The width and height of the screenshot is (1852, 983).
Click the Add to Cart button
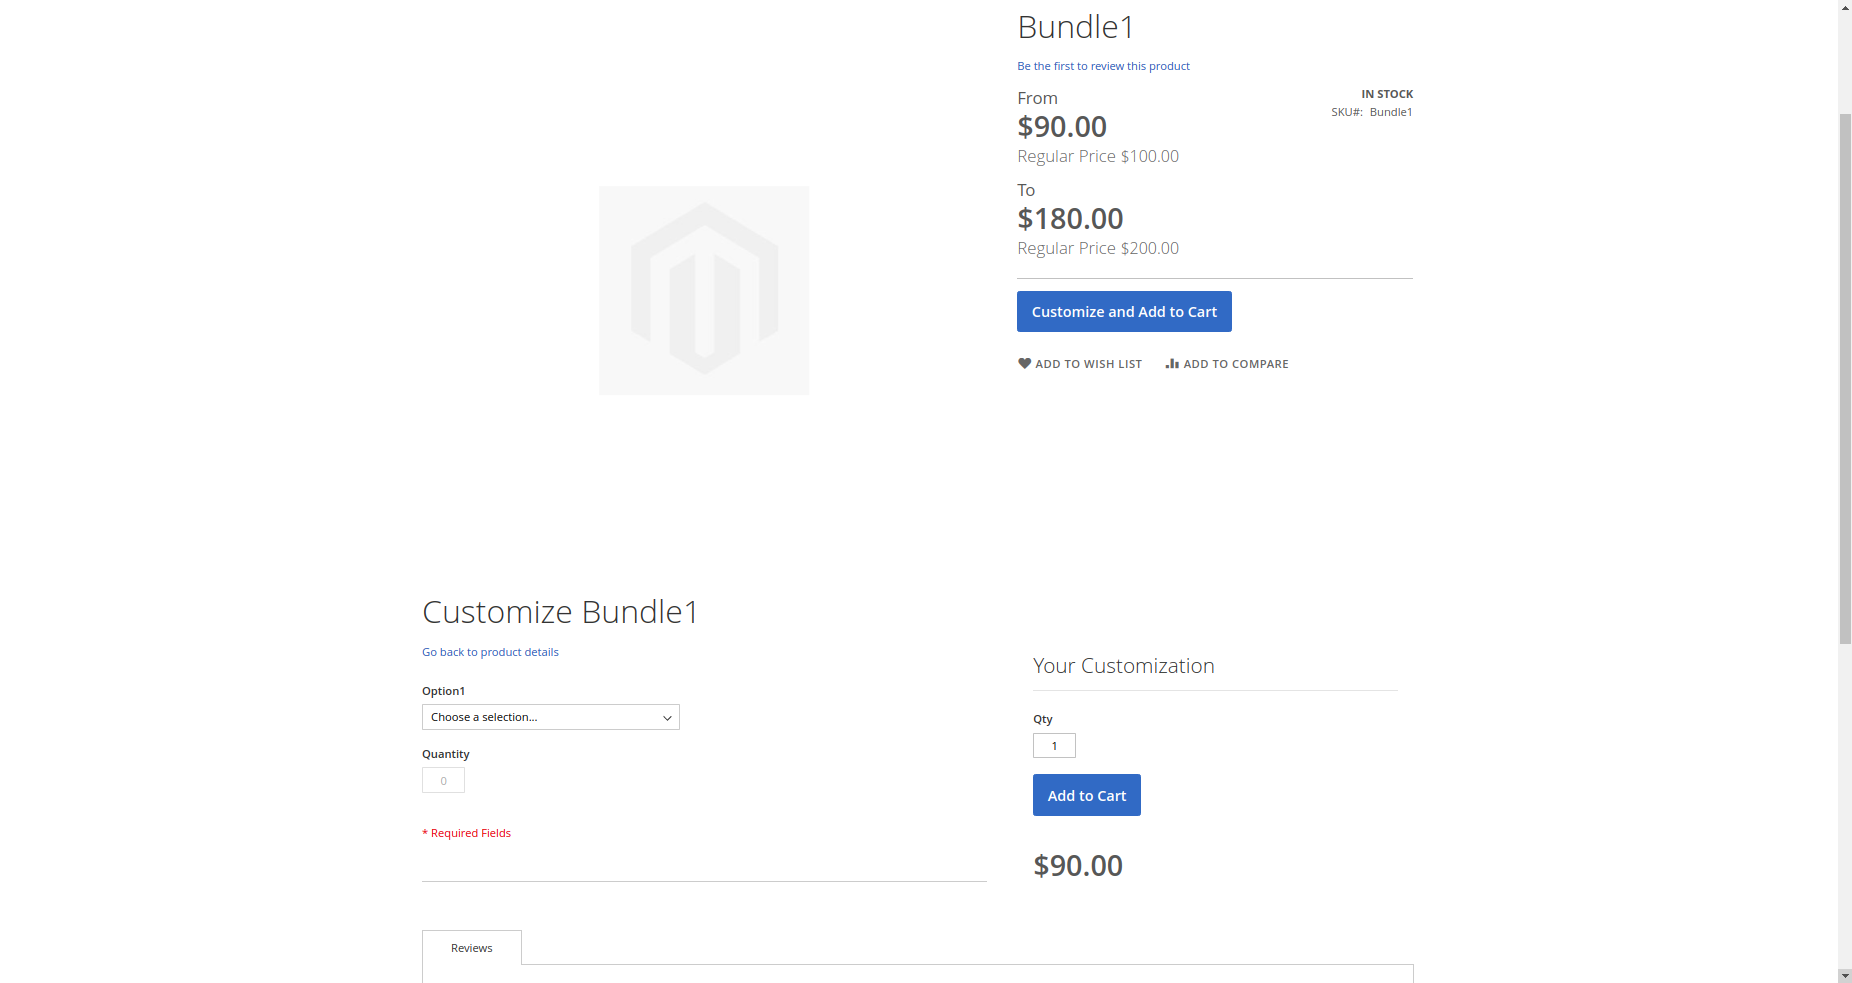[1087, 796]
